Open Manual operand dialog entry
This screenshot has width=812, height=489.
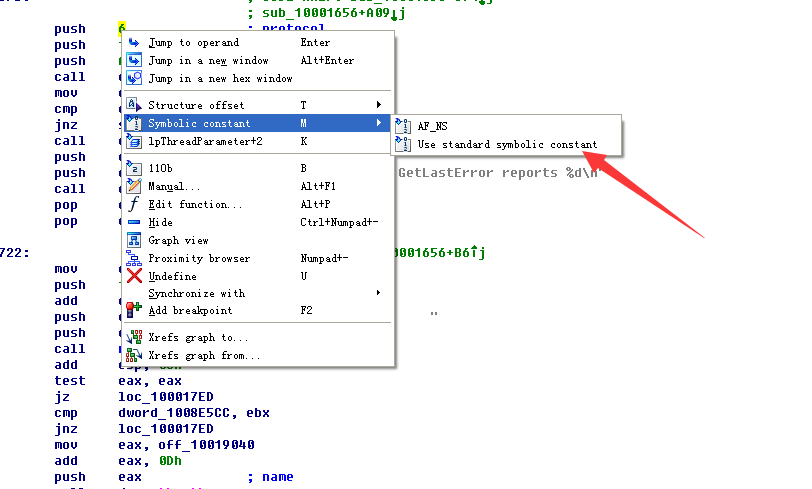(x=258, y=186)
